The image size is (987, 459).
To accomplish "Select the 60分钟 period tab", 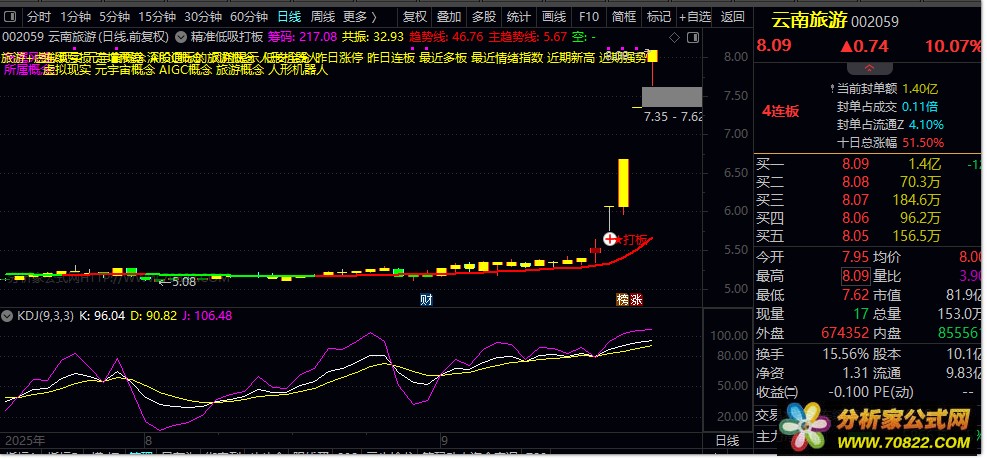I will coord(248,16).
